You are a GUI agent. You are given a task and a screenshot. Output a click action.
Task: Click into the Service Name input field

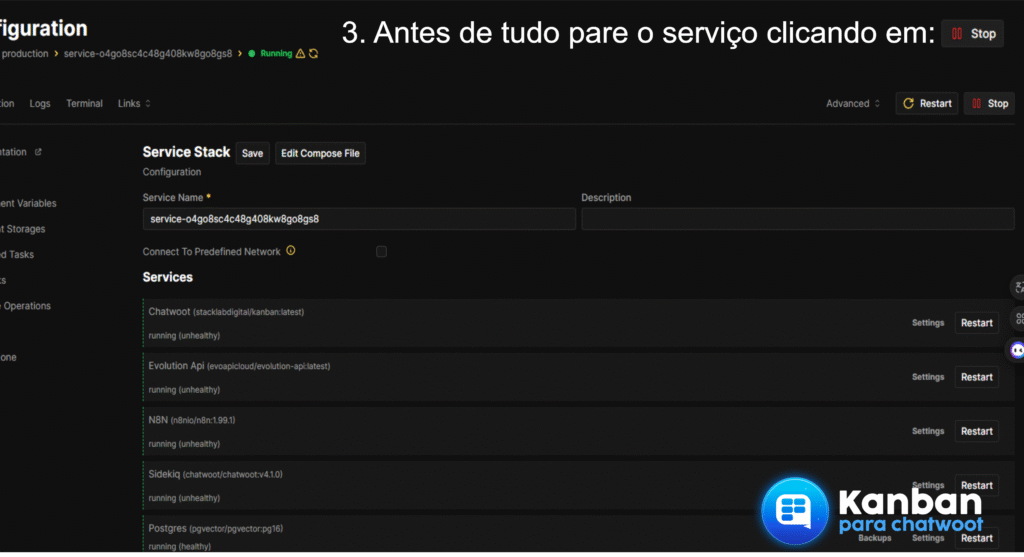[x=359, y=219]
